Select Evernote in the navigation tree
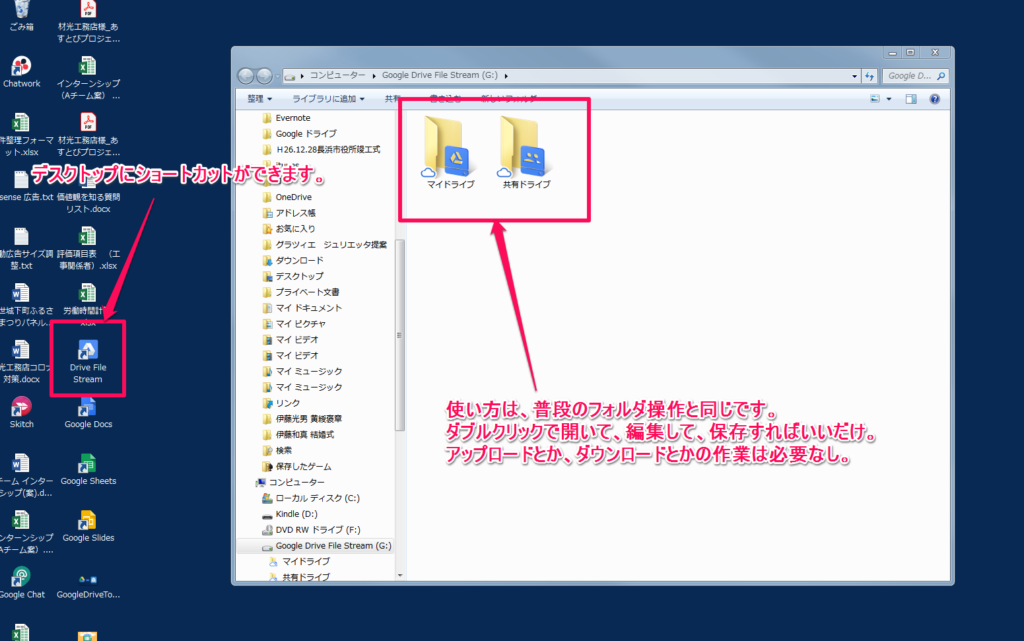 click(x=293, y=118)
